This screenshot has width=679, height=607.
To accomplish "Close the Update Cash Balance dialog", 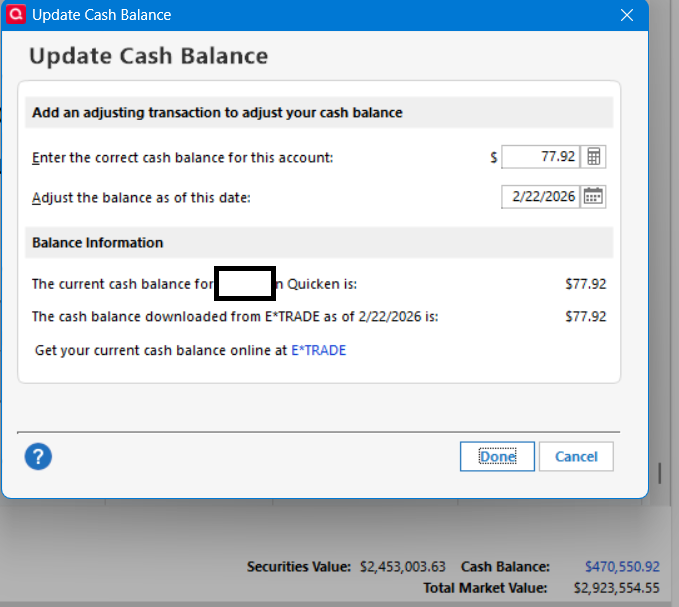I will click(x=627, y=15).
